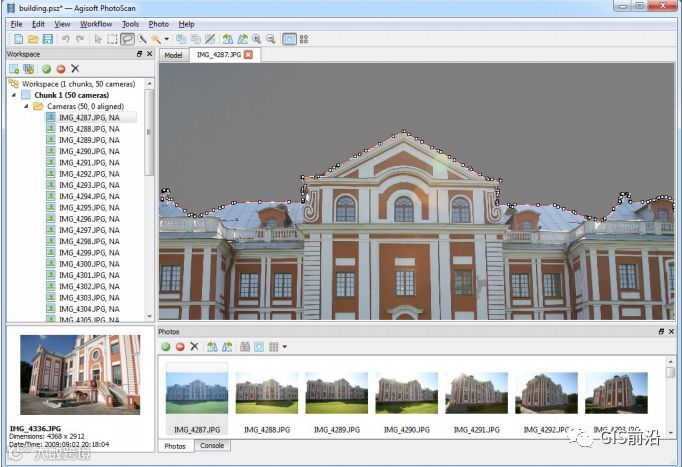Screen dimensions: 682x467
Task: Redo the last undone action
Action: click(80, 39)
